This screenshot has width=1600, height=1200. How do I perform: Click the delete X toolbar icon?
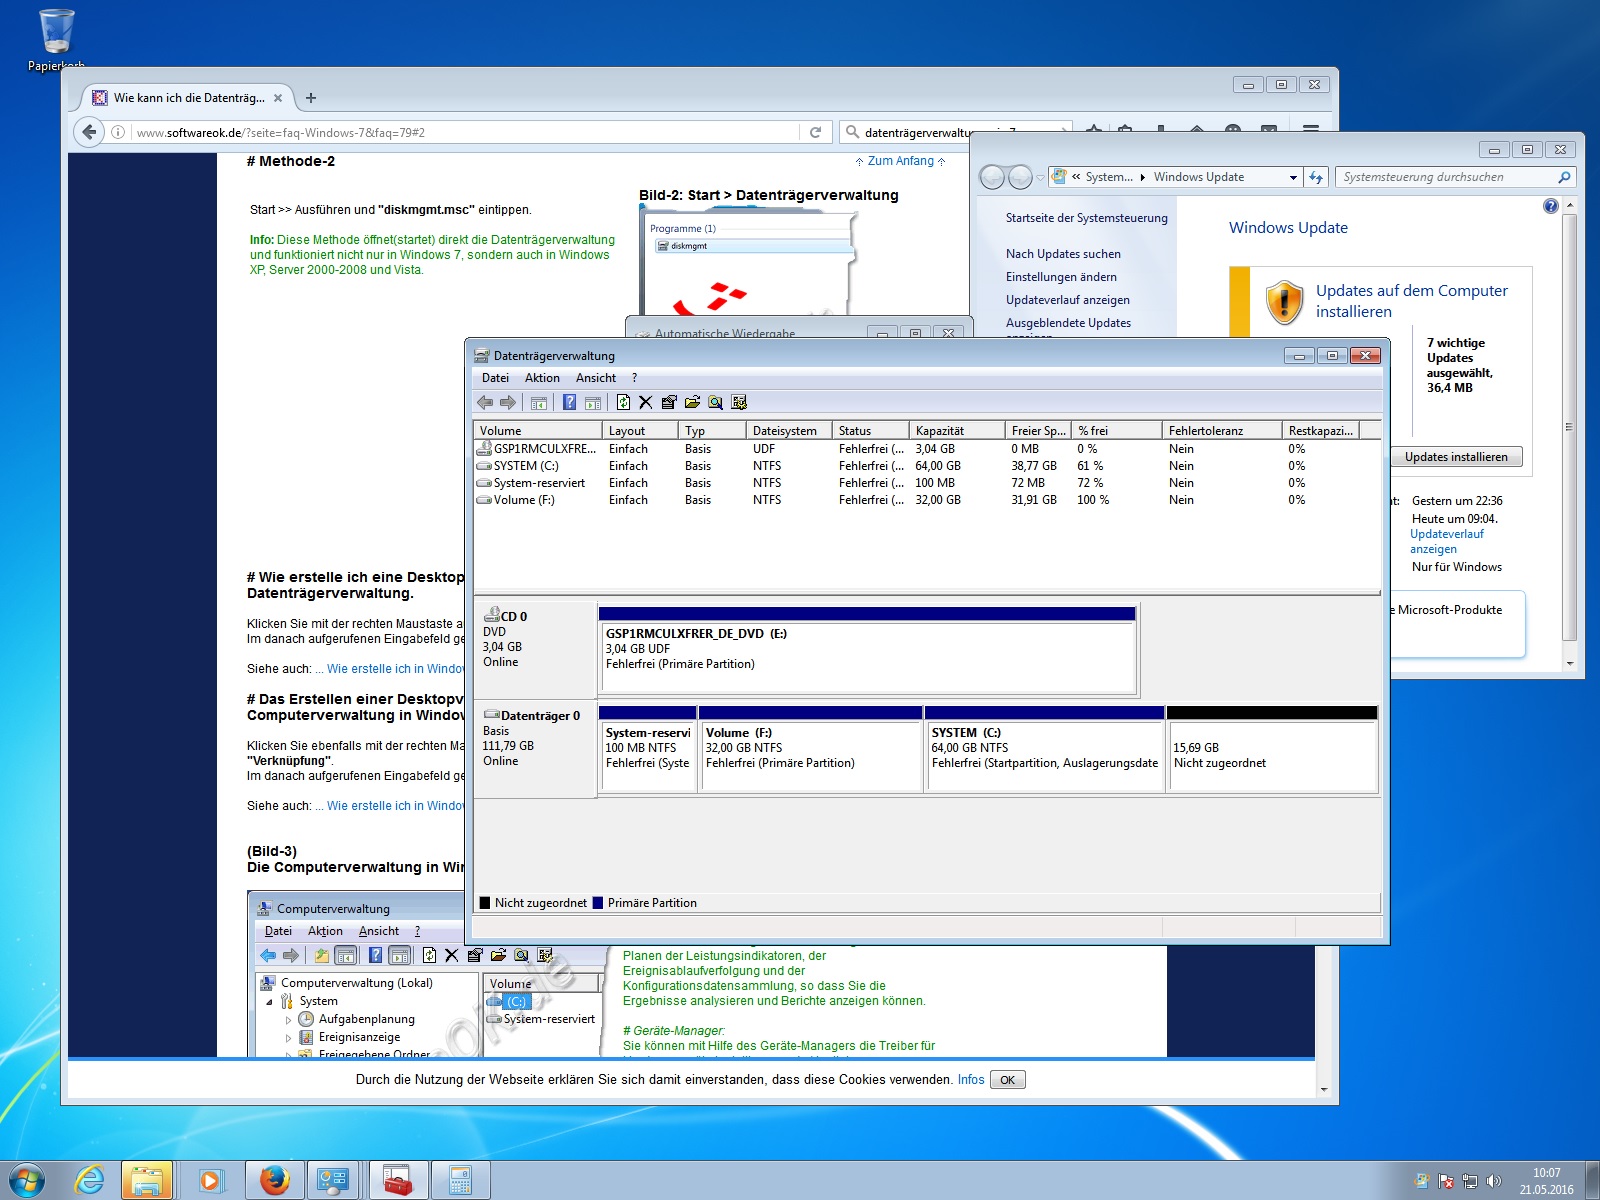645,402
